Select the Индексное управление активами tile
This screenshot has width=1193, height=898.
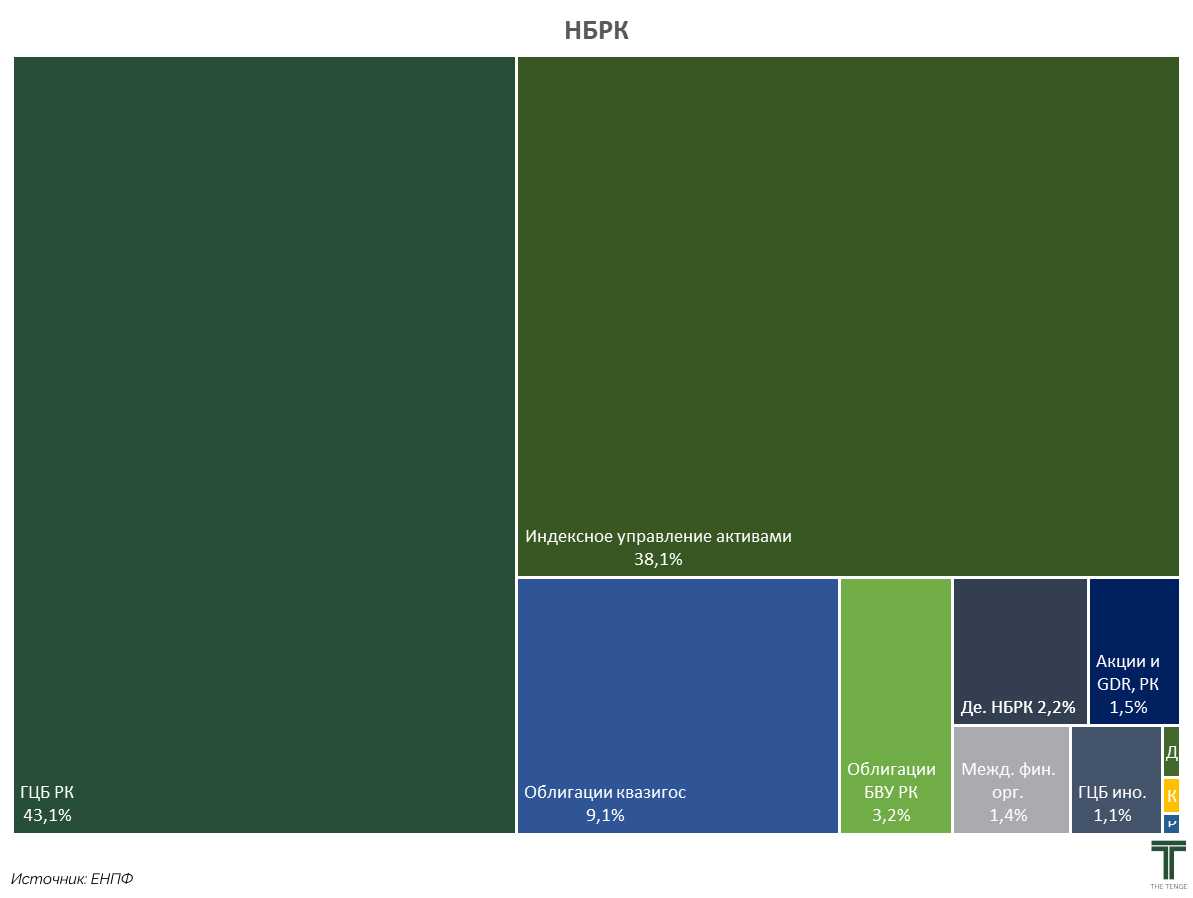848,316
